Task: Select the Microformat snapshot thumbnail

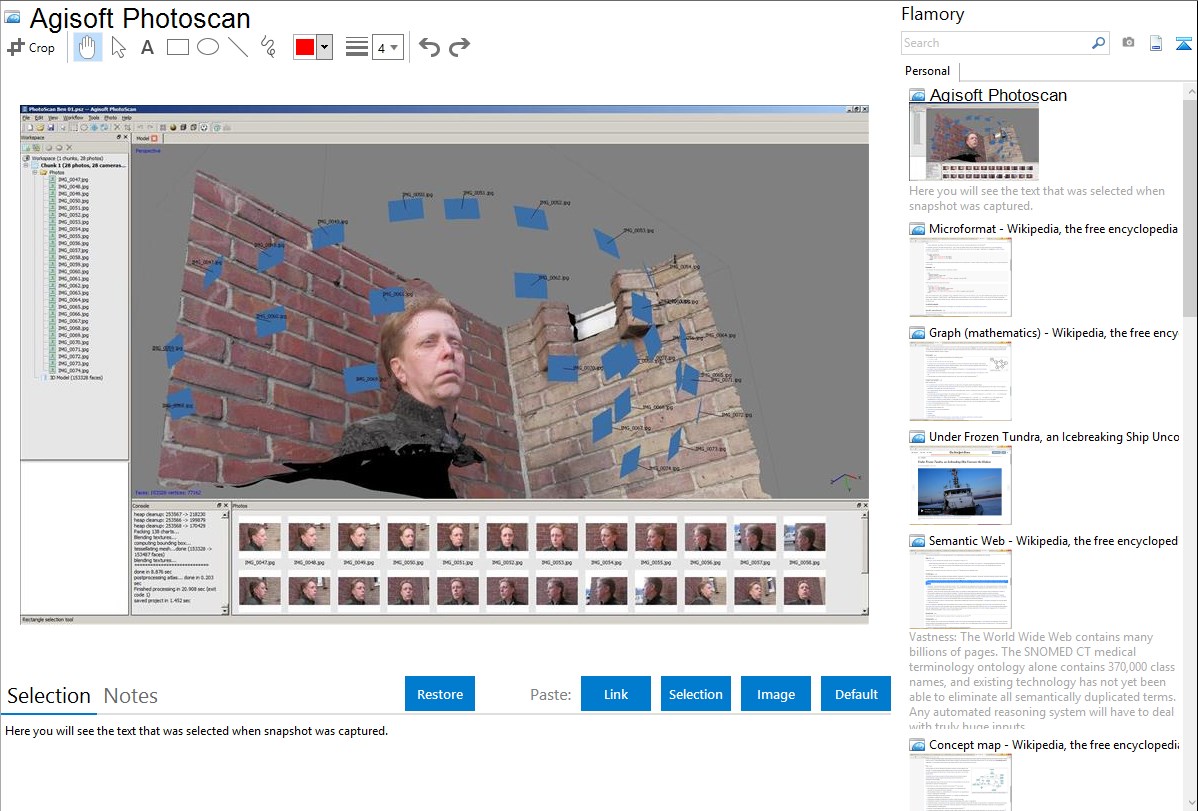Action: click(960, 277)
